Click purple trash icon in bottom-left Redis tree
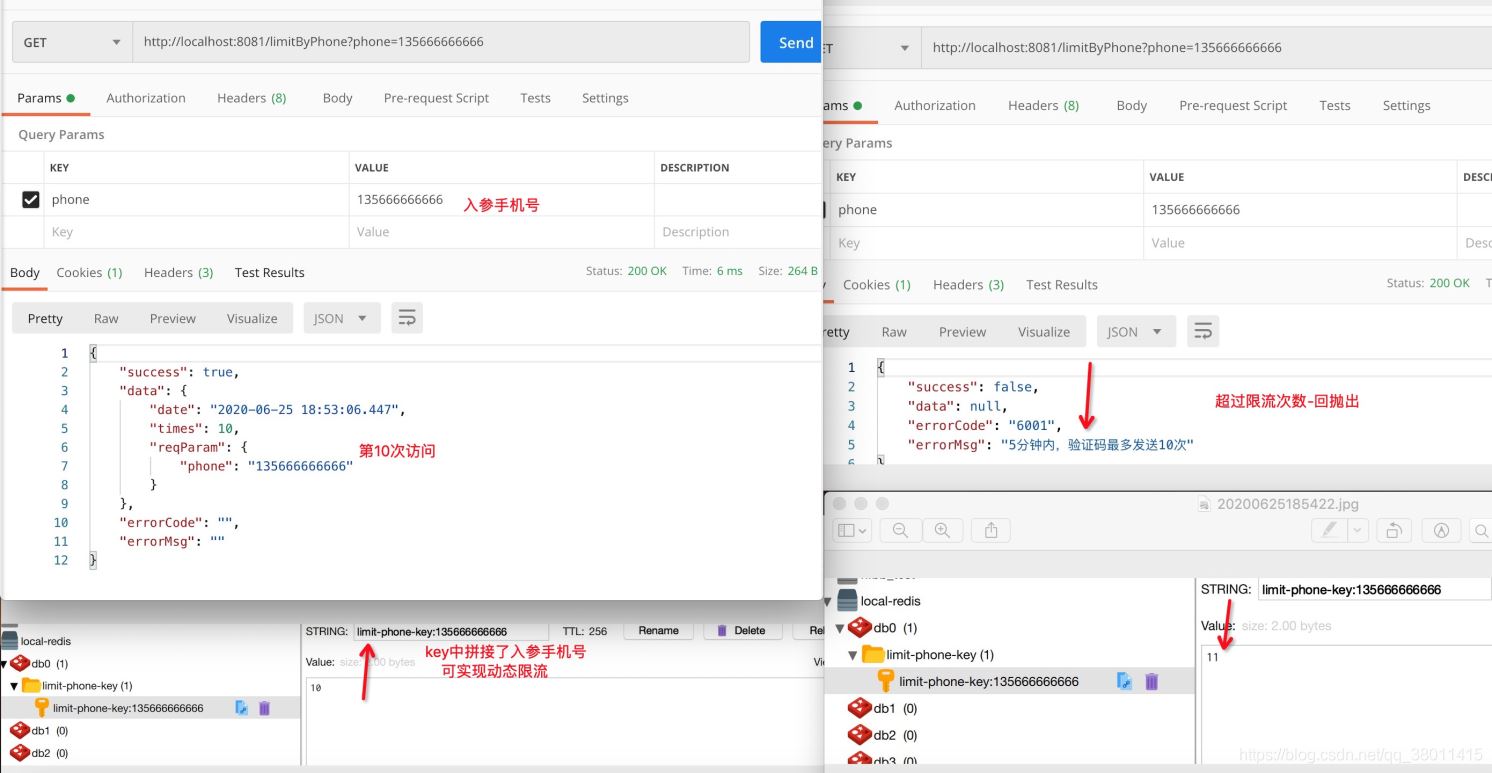The height and width of the screenshot is (773, 1492). (x=264, y=708)
